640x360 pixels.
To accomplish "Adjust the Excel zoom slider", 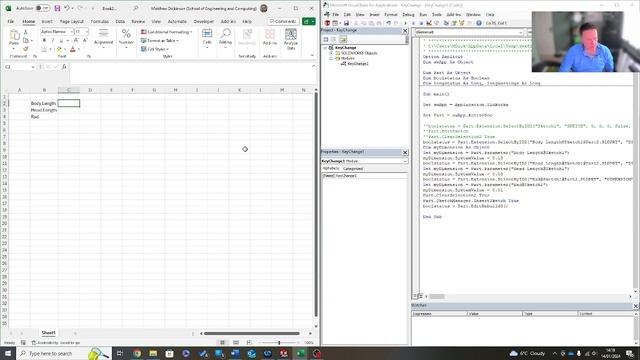I will click(279, 342).
